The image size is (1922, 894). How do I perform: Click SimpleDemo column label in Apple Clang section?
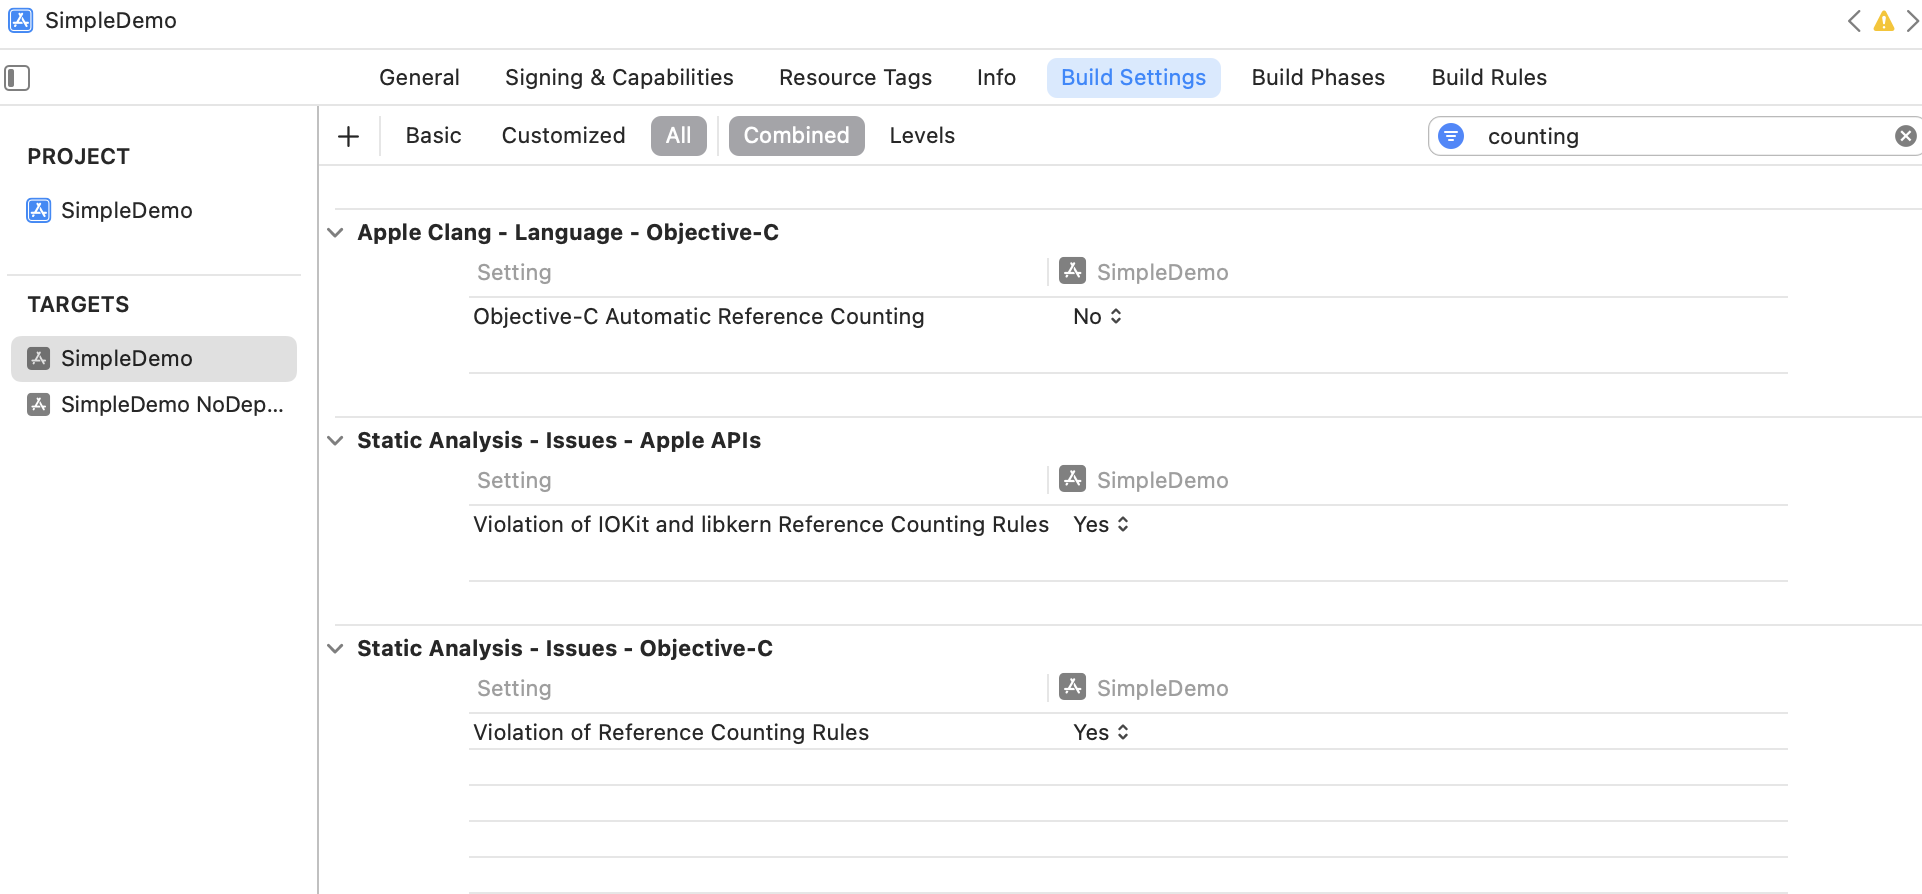[x=1162, y=273]
